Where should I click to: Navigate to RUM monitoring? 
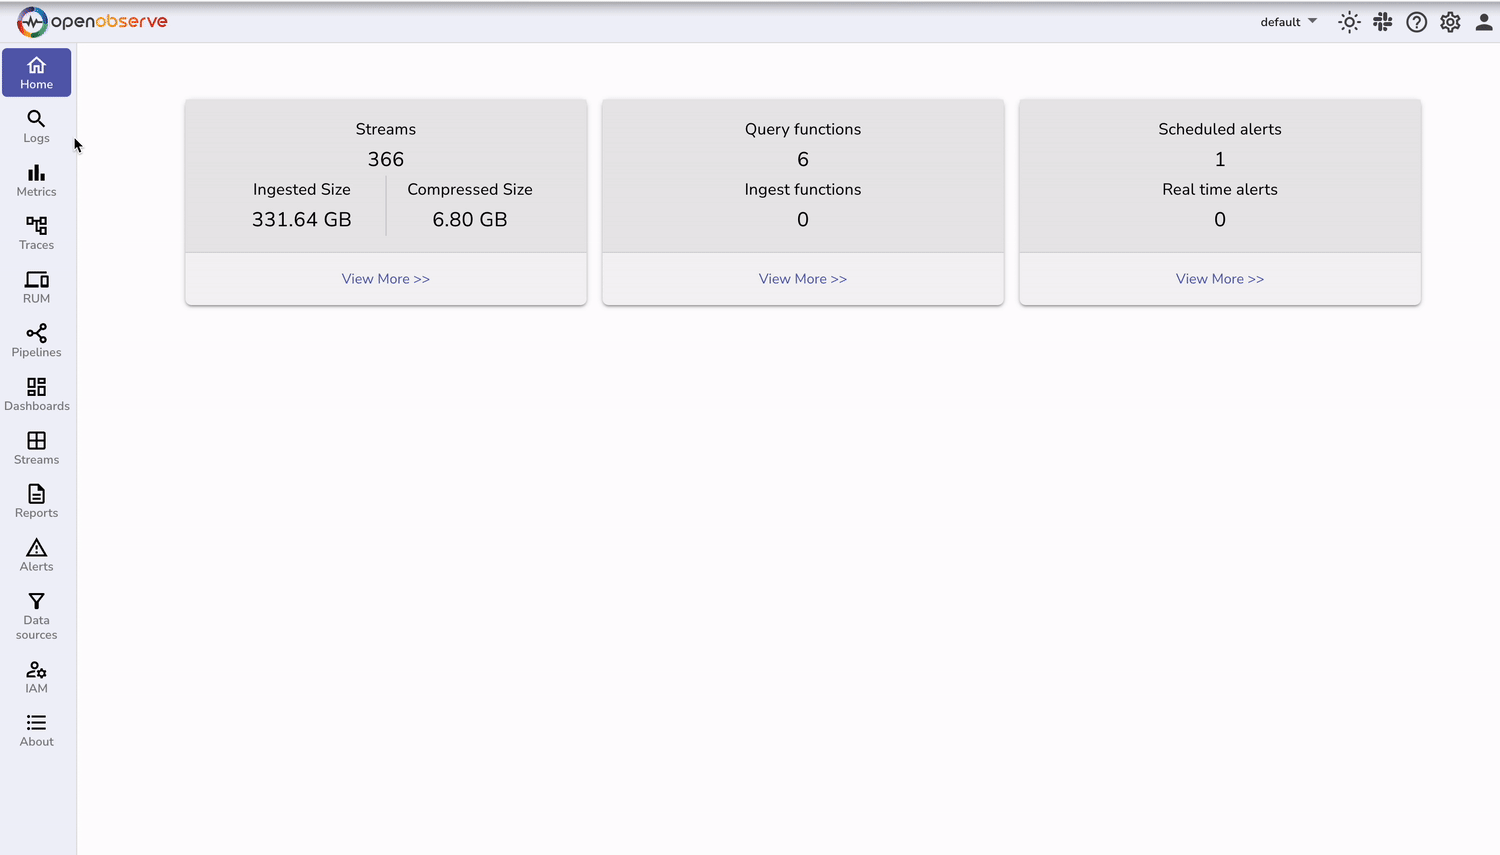click(x=36, y=288)
